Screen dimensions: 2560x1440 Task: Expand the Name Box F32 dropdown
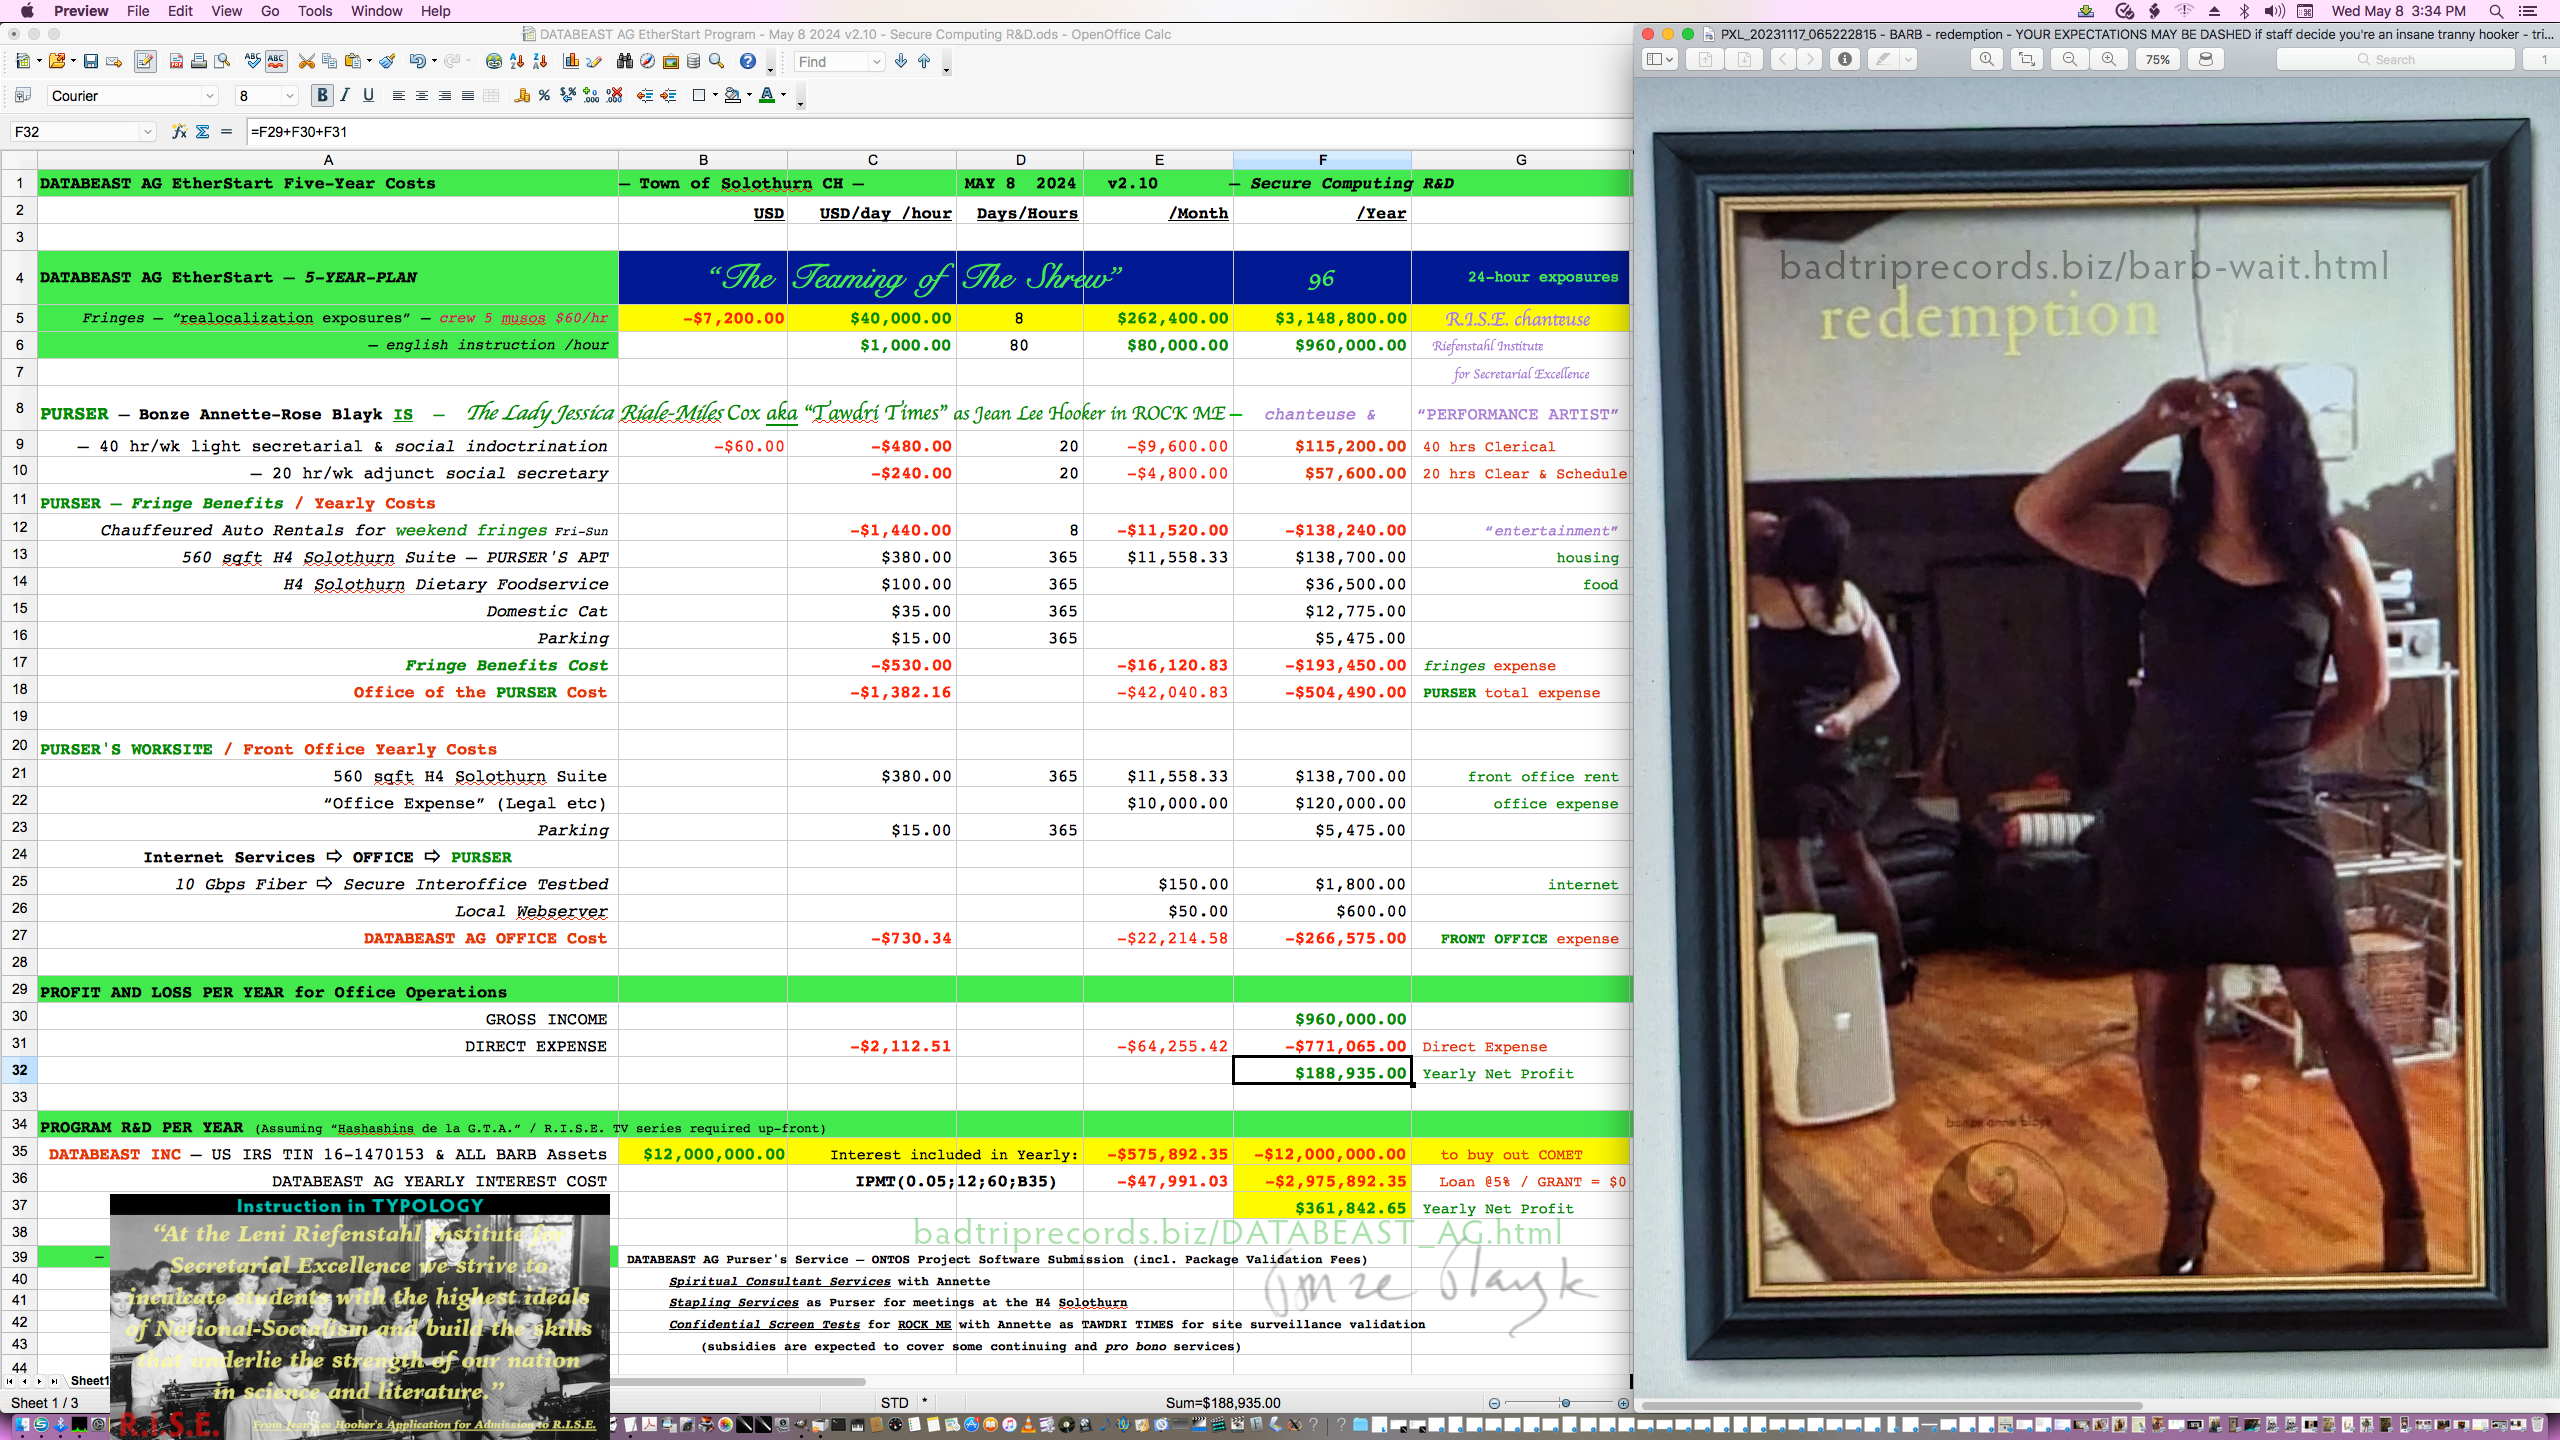pyautogui.click(x=148, y=132)
